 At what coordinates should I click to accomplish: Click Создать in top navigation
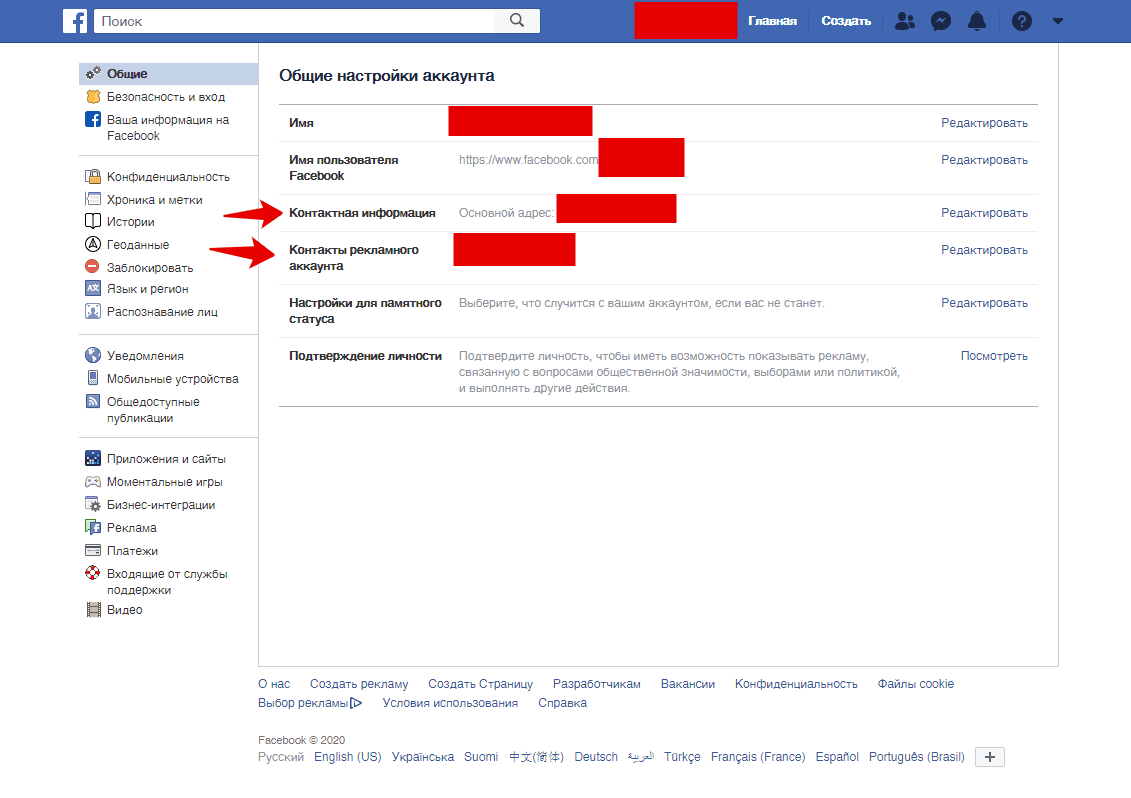click(846, 21)
